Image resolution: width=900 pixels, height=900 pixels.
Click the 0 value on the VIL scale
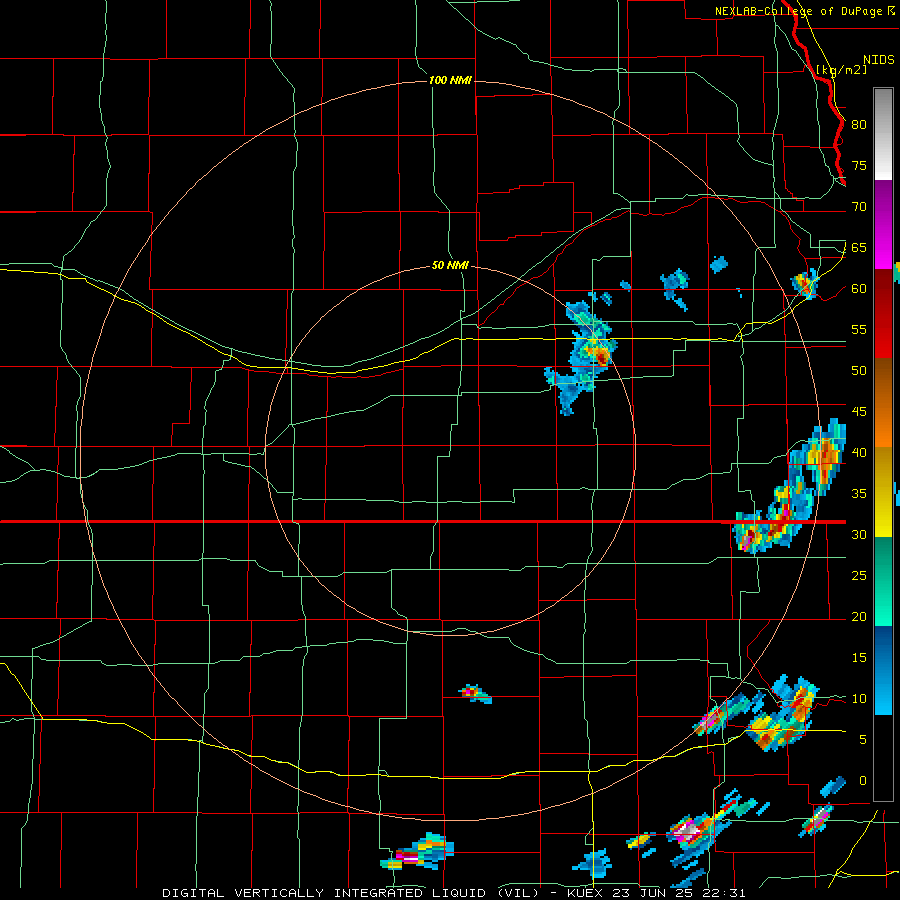[863, 781]
